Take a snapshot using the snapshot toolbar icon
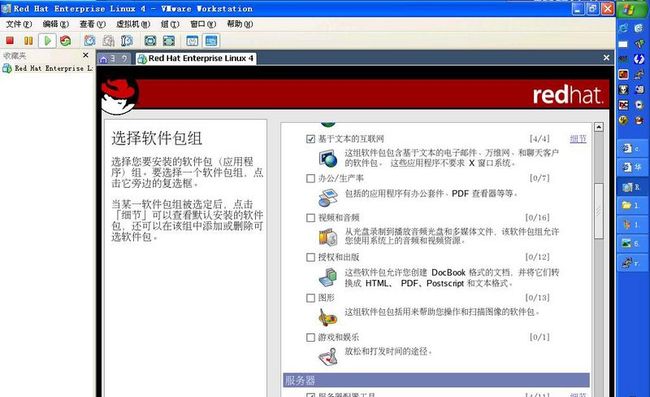This screenshot has width=650, height=397. [x=90, y=41]
